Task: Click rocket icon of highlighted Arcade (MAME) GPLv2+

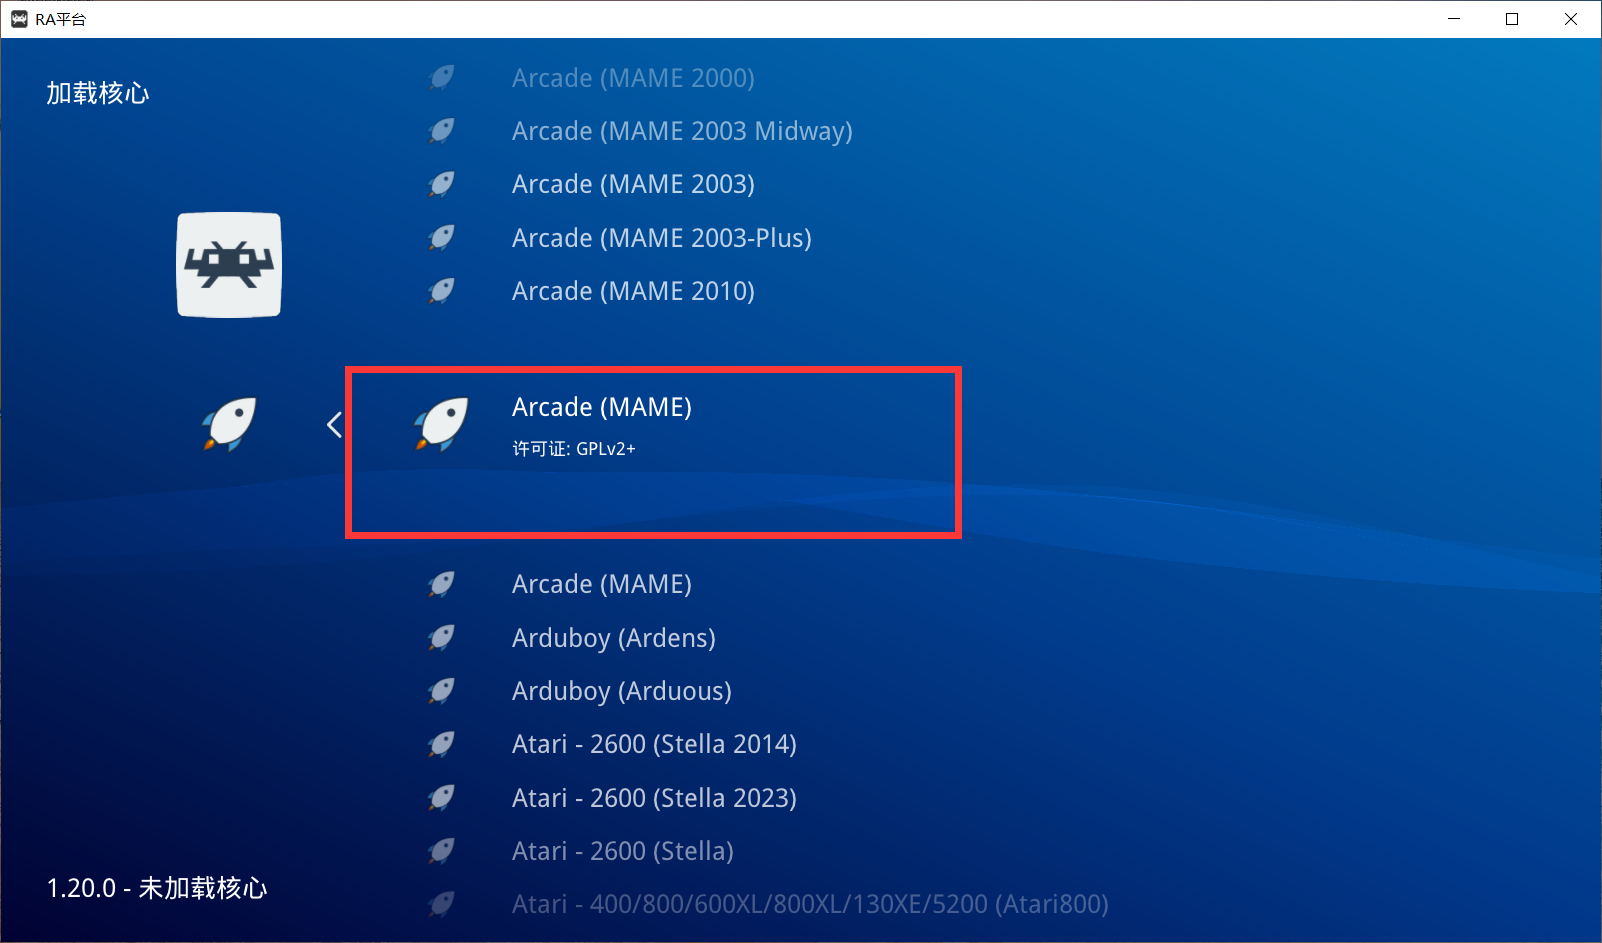Action: pyautogui.click(x=441, y=424)
